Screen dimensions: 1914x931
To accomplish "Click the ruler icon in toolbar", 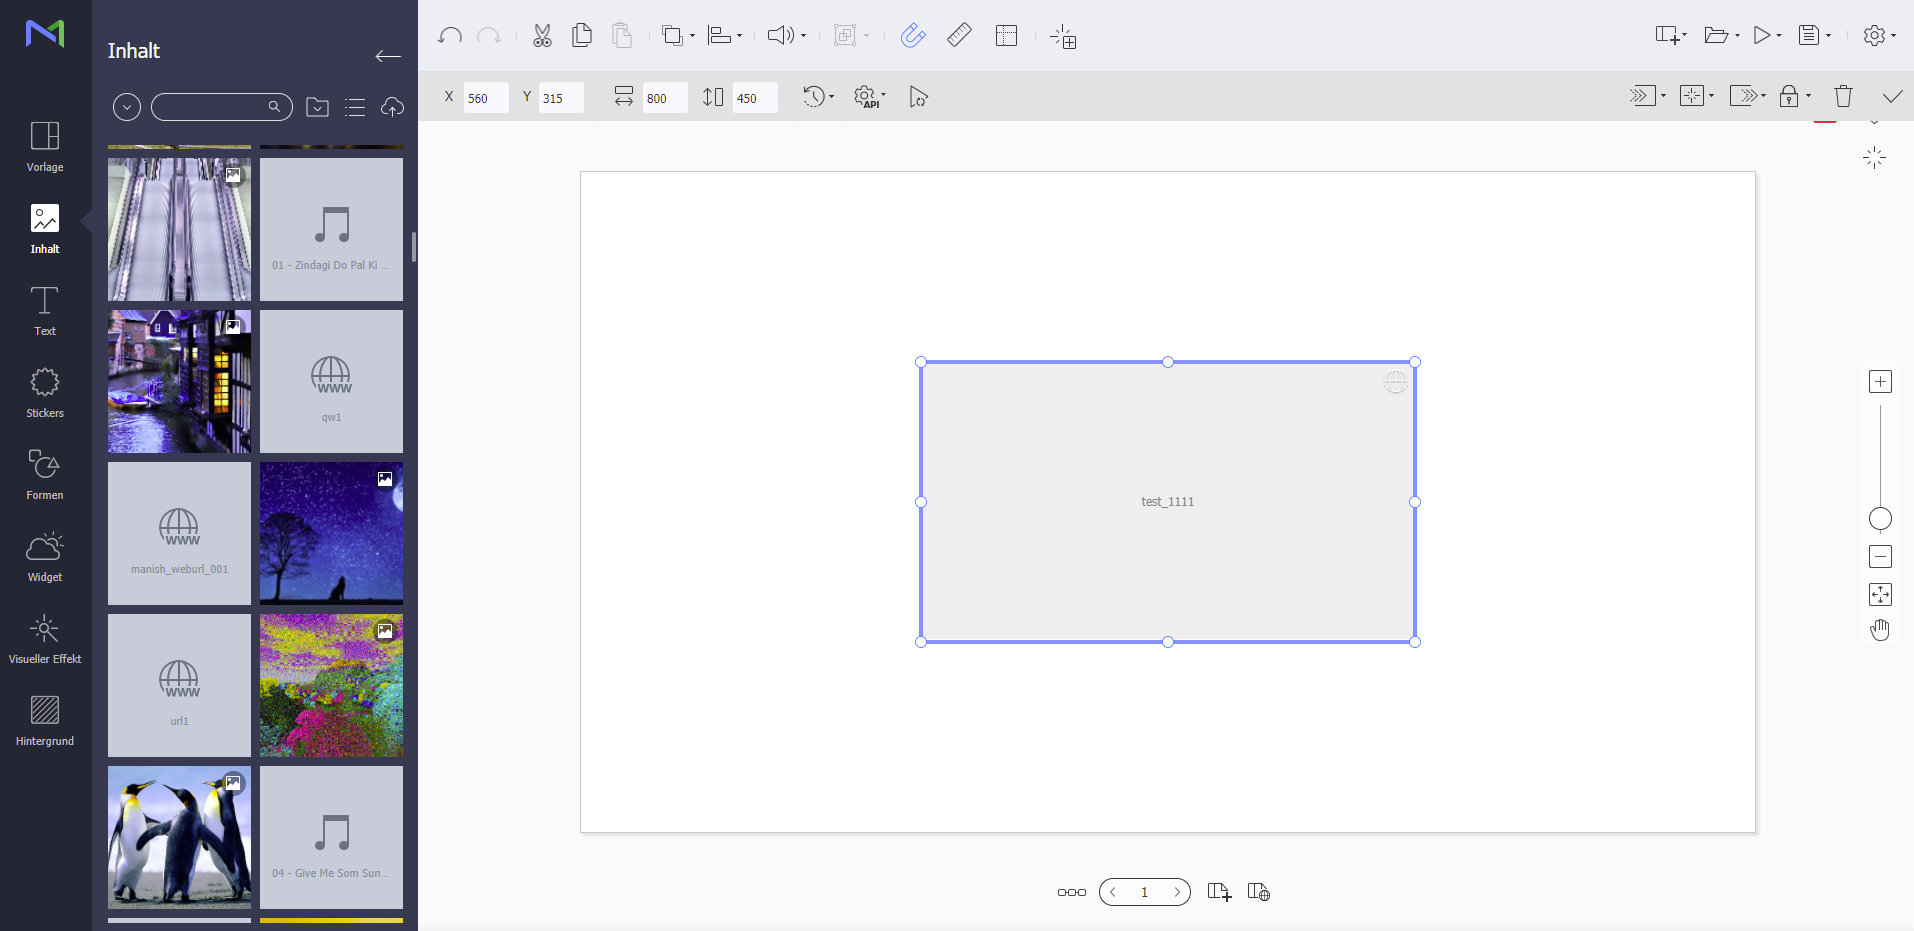I will pos(959,36).
